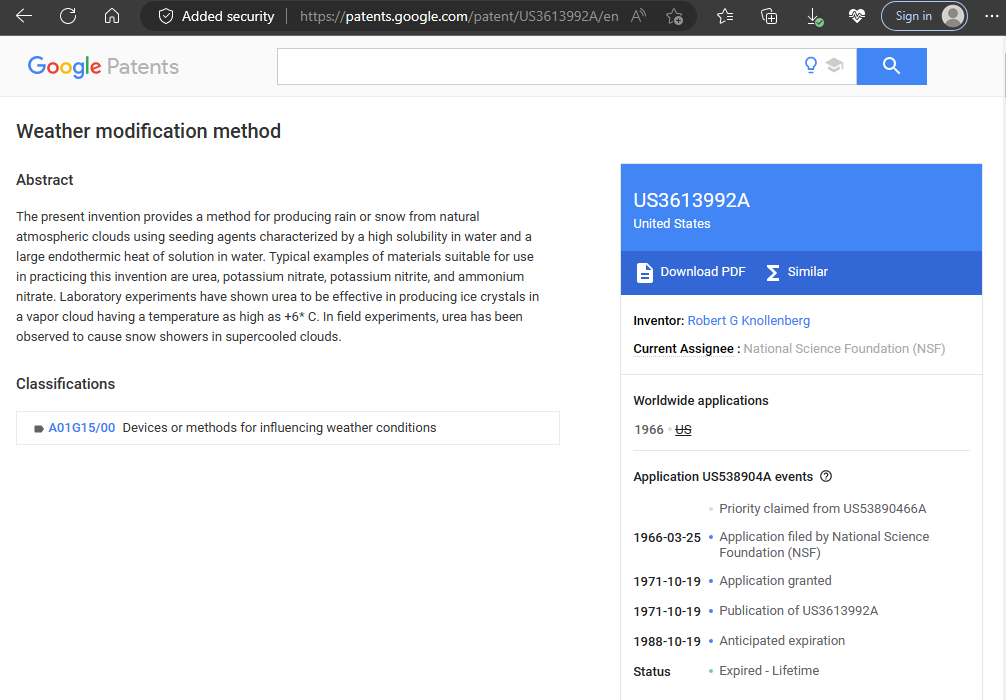This screenshot has height=700, width=1006.
Task: Open the browser home page
Action: pyautogui.click(x=112, y=16)
